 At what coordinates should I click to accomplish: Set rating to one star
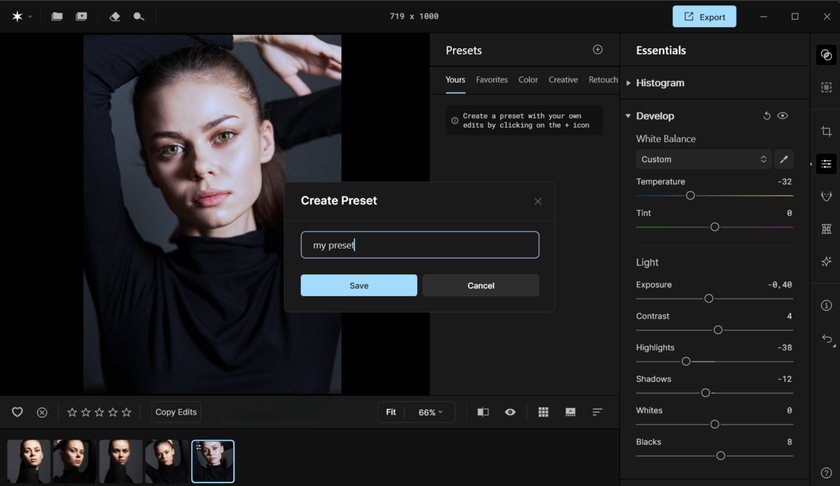click(x=72, y=412)
